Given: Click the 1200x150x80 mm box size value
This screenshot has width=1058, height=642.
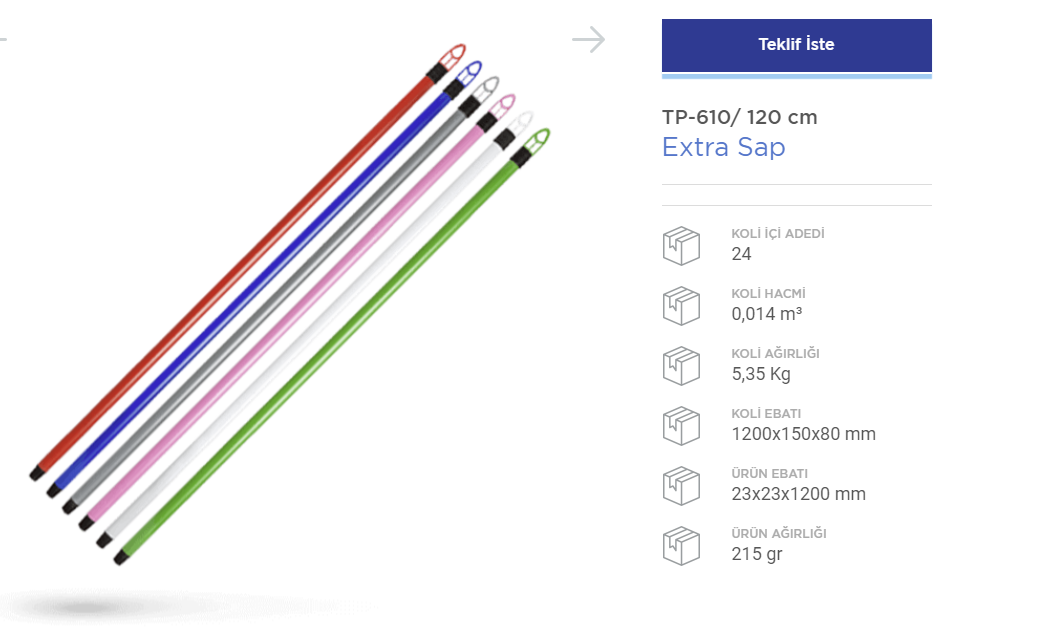Looking at the screenshot, I should click(x=803, y=434).
